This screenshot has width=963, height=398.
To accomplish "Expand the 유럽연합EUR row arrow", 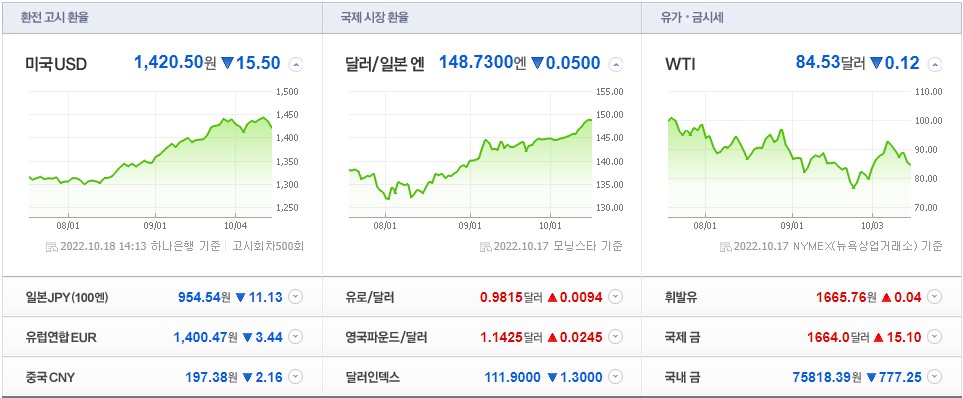I will 295,337.
